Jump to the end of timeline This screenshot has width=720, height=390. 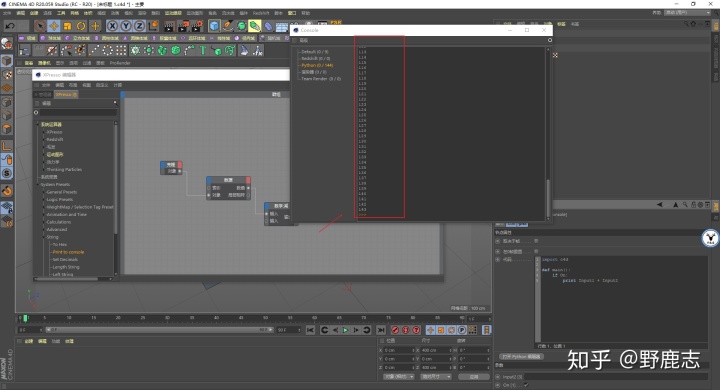click(381, 330)
